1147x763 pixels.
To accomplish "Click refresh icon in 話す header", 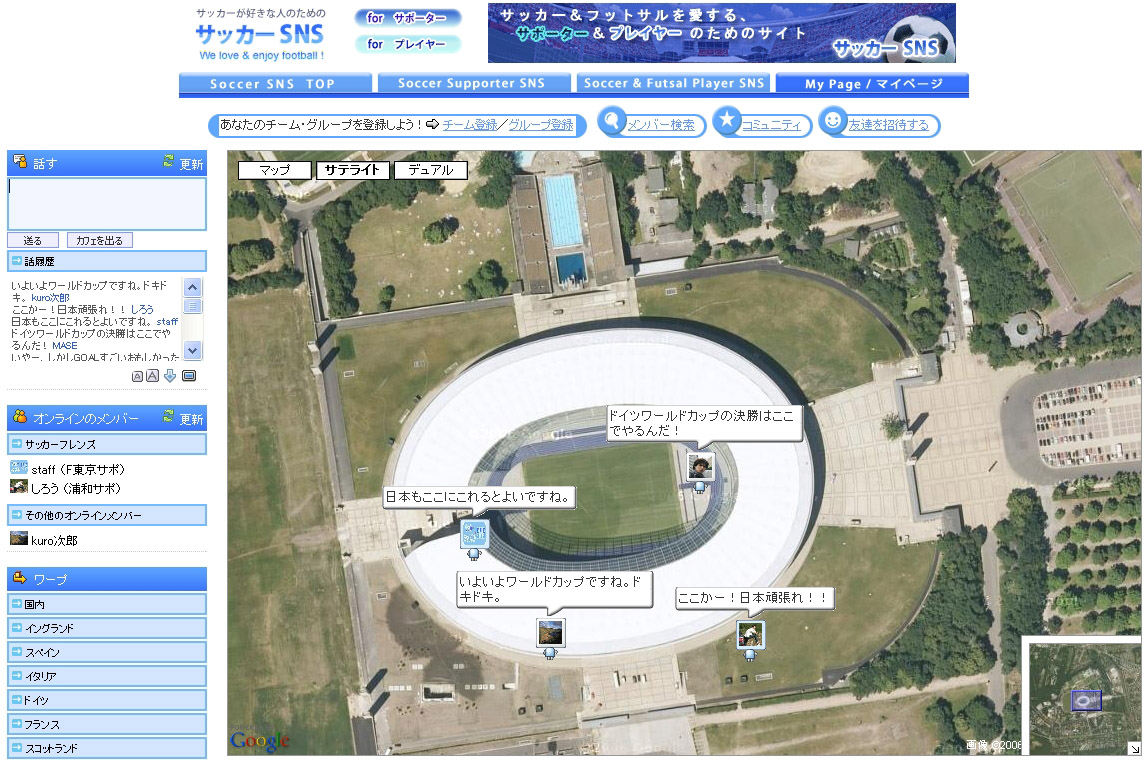I will point(168,162).
